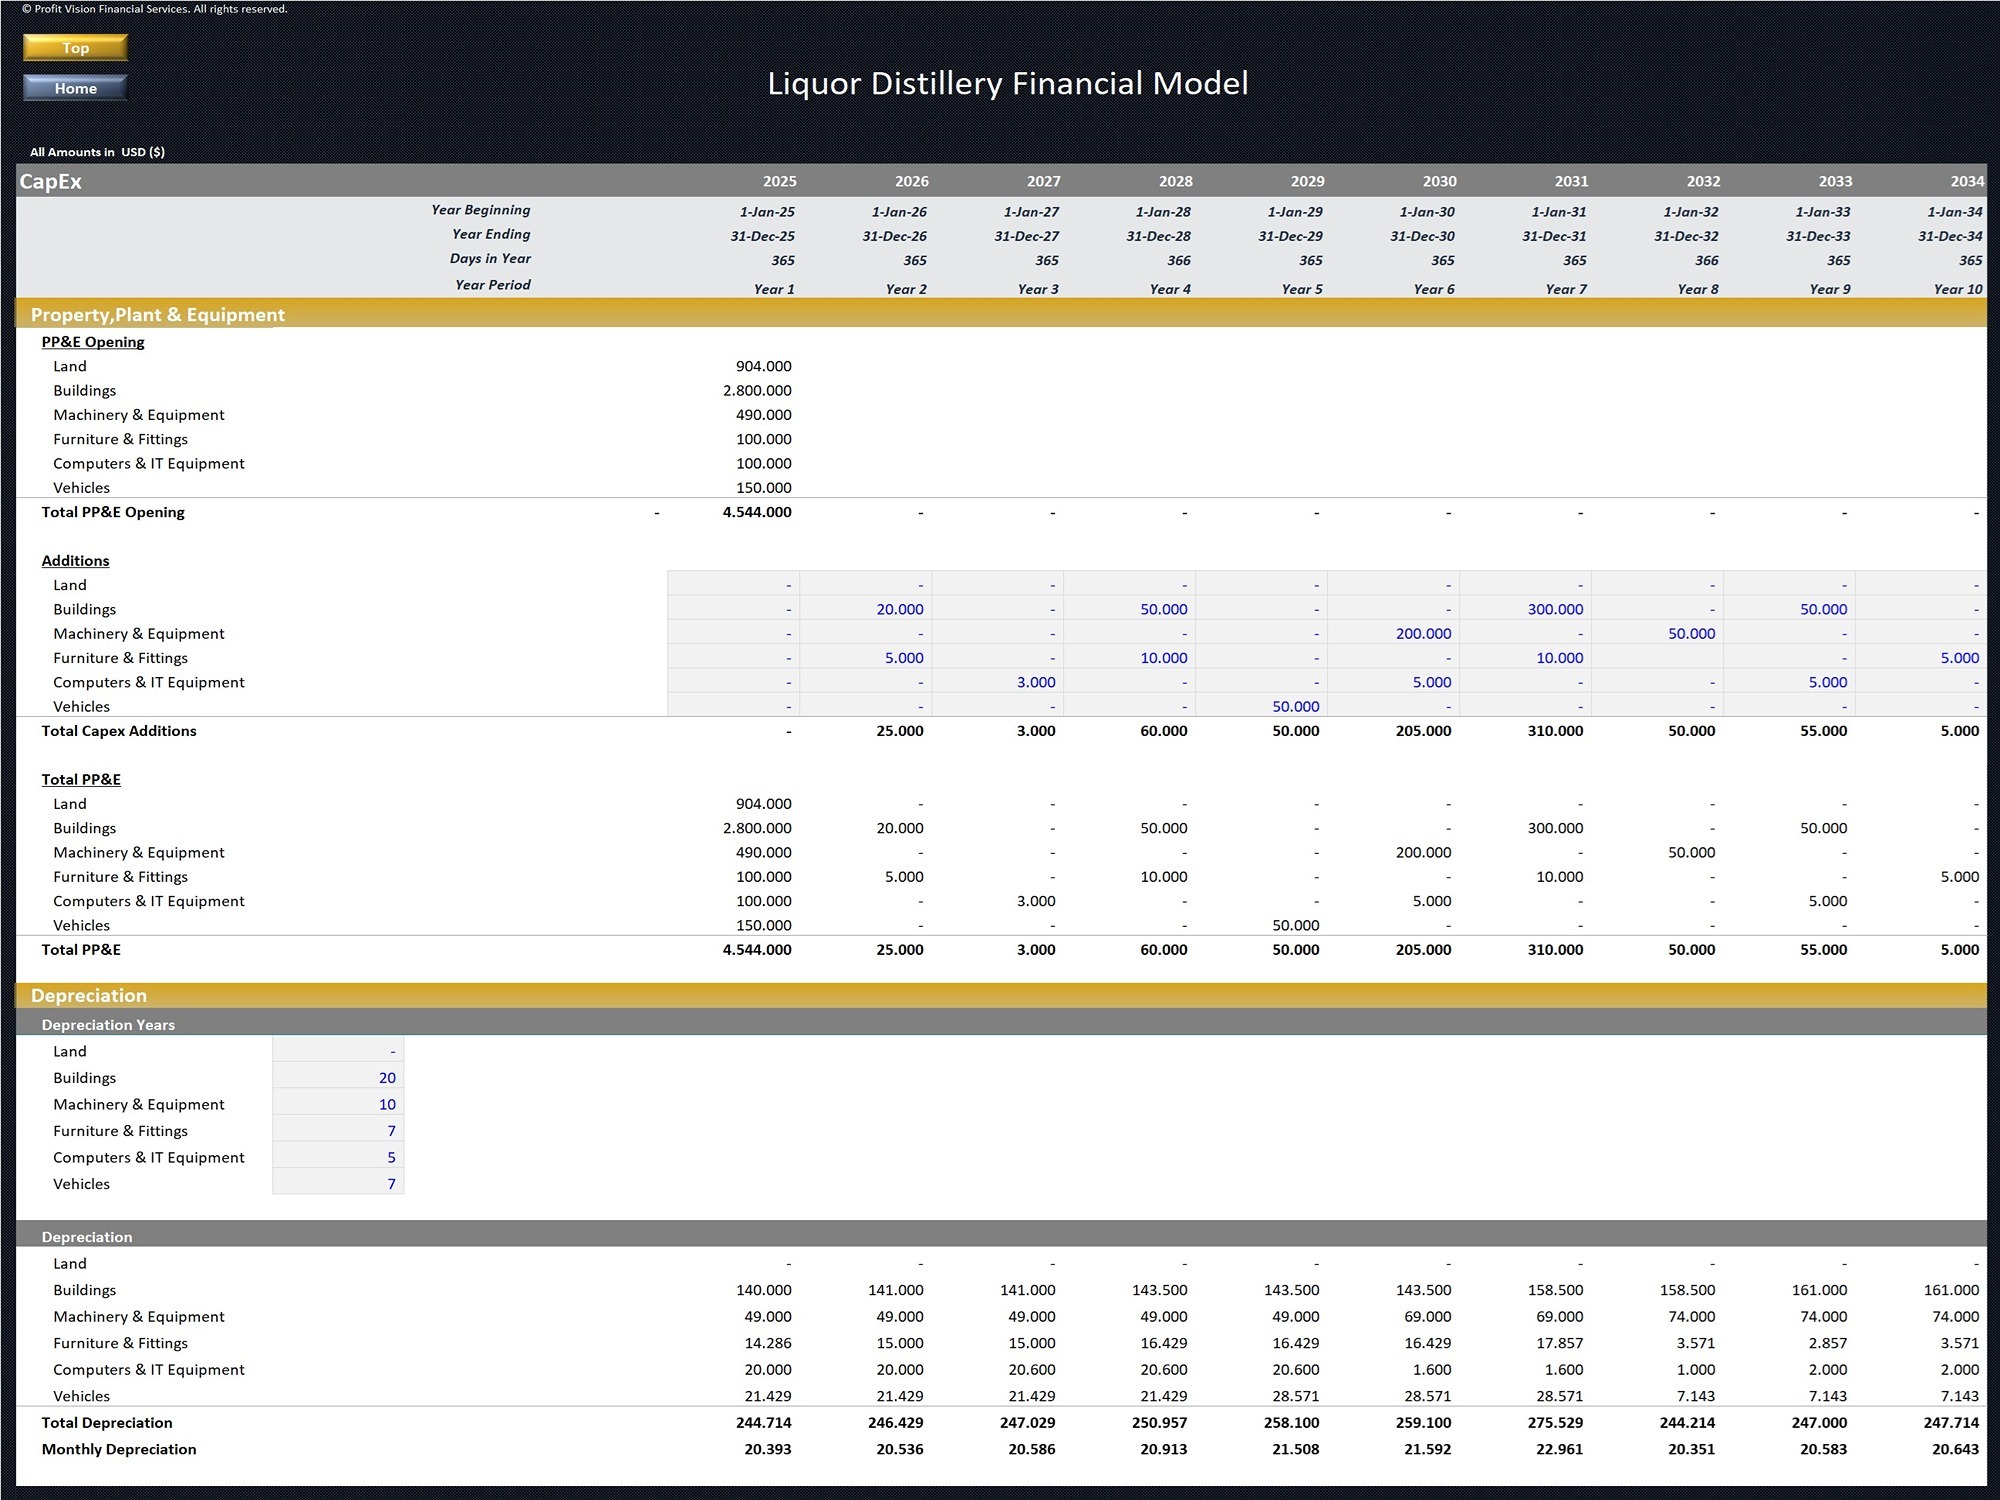The height and width of the screenshot is (1500, 2000).
Task: Select Machinery depreciation 2032 value 74.000
Action: pyautogui.click(x=1691, y=1317)
